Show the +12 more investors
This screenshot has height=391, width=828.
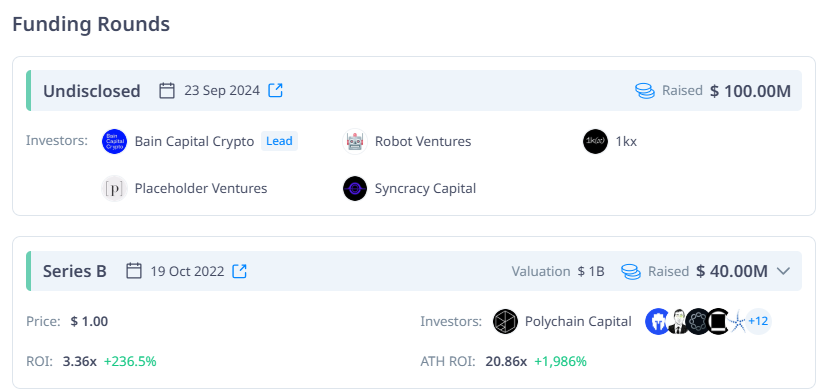[x=758, y=321]
